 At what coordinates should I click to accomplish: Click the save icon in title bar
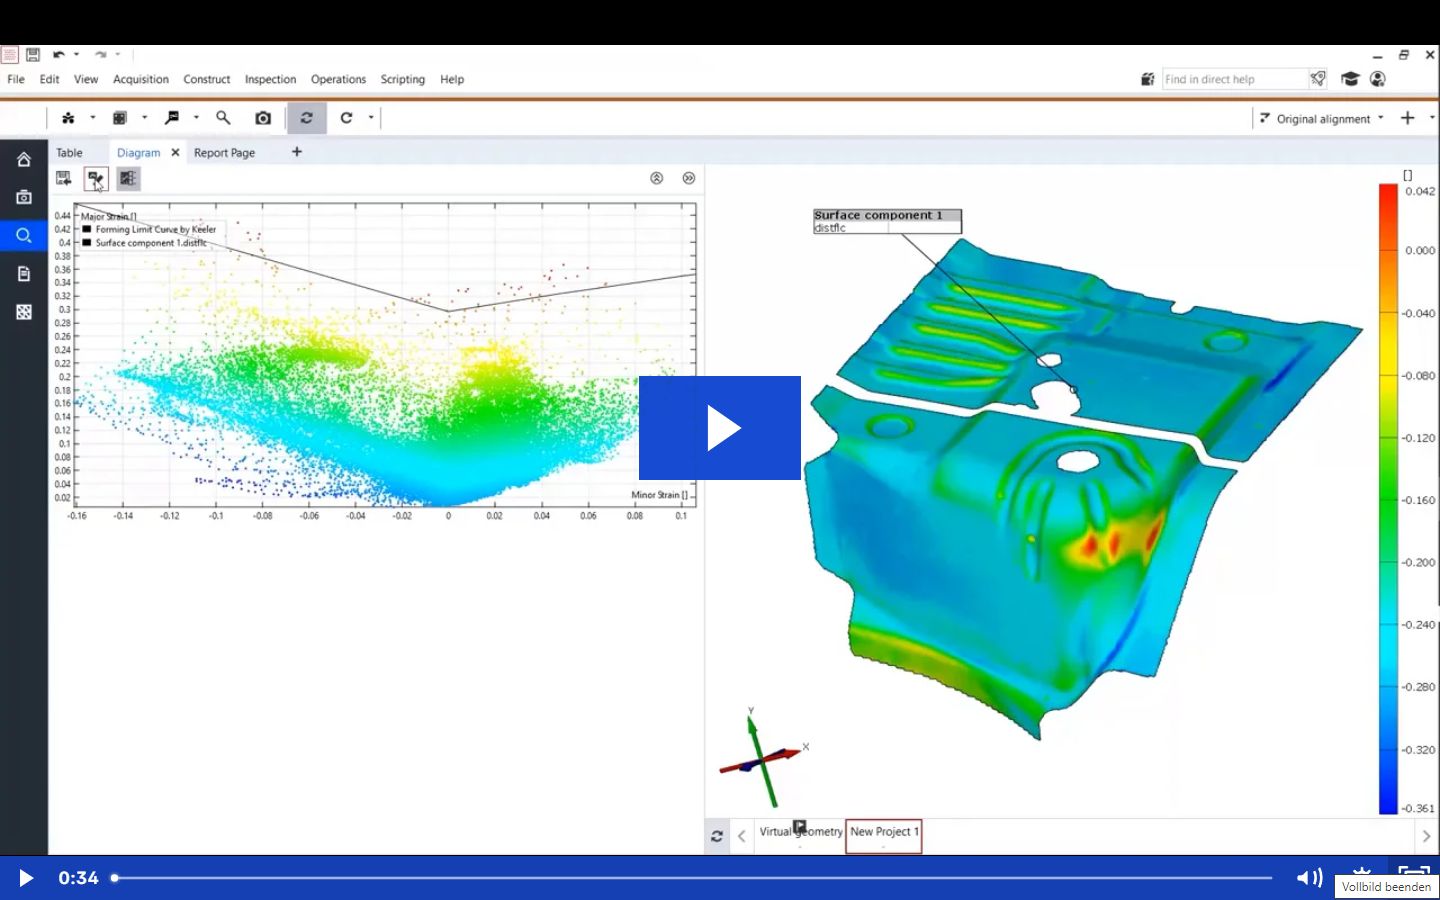click(x=33, y=55)
